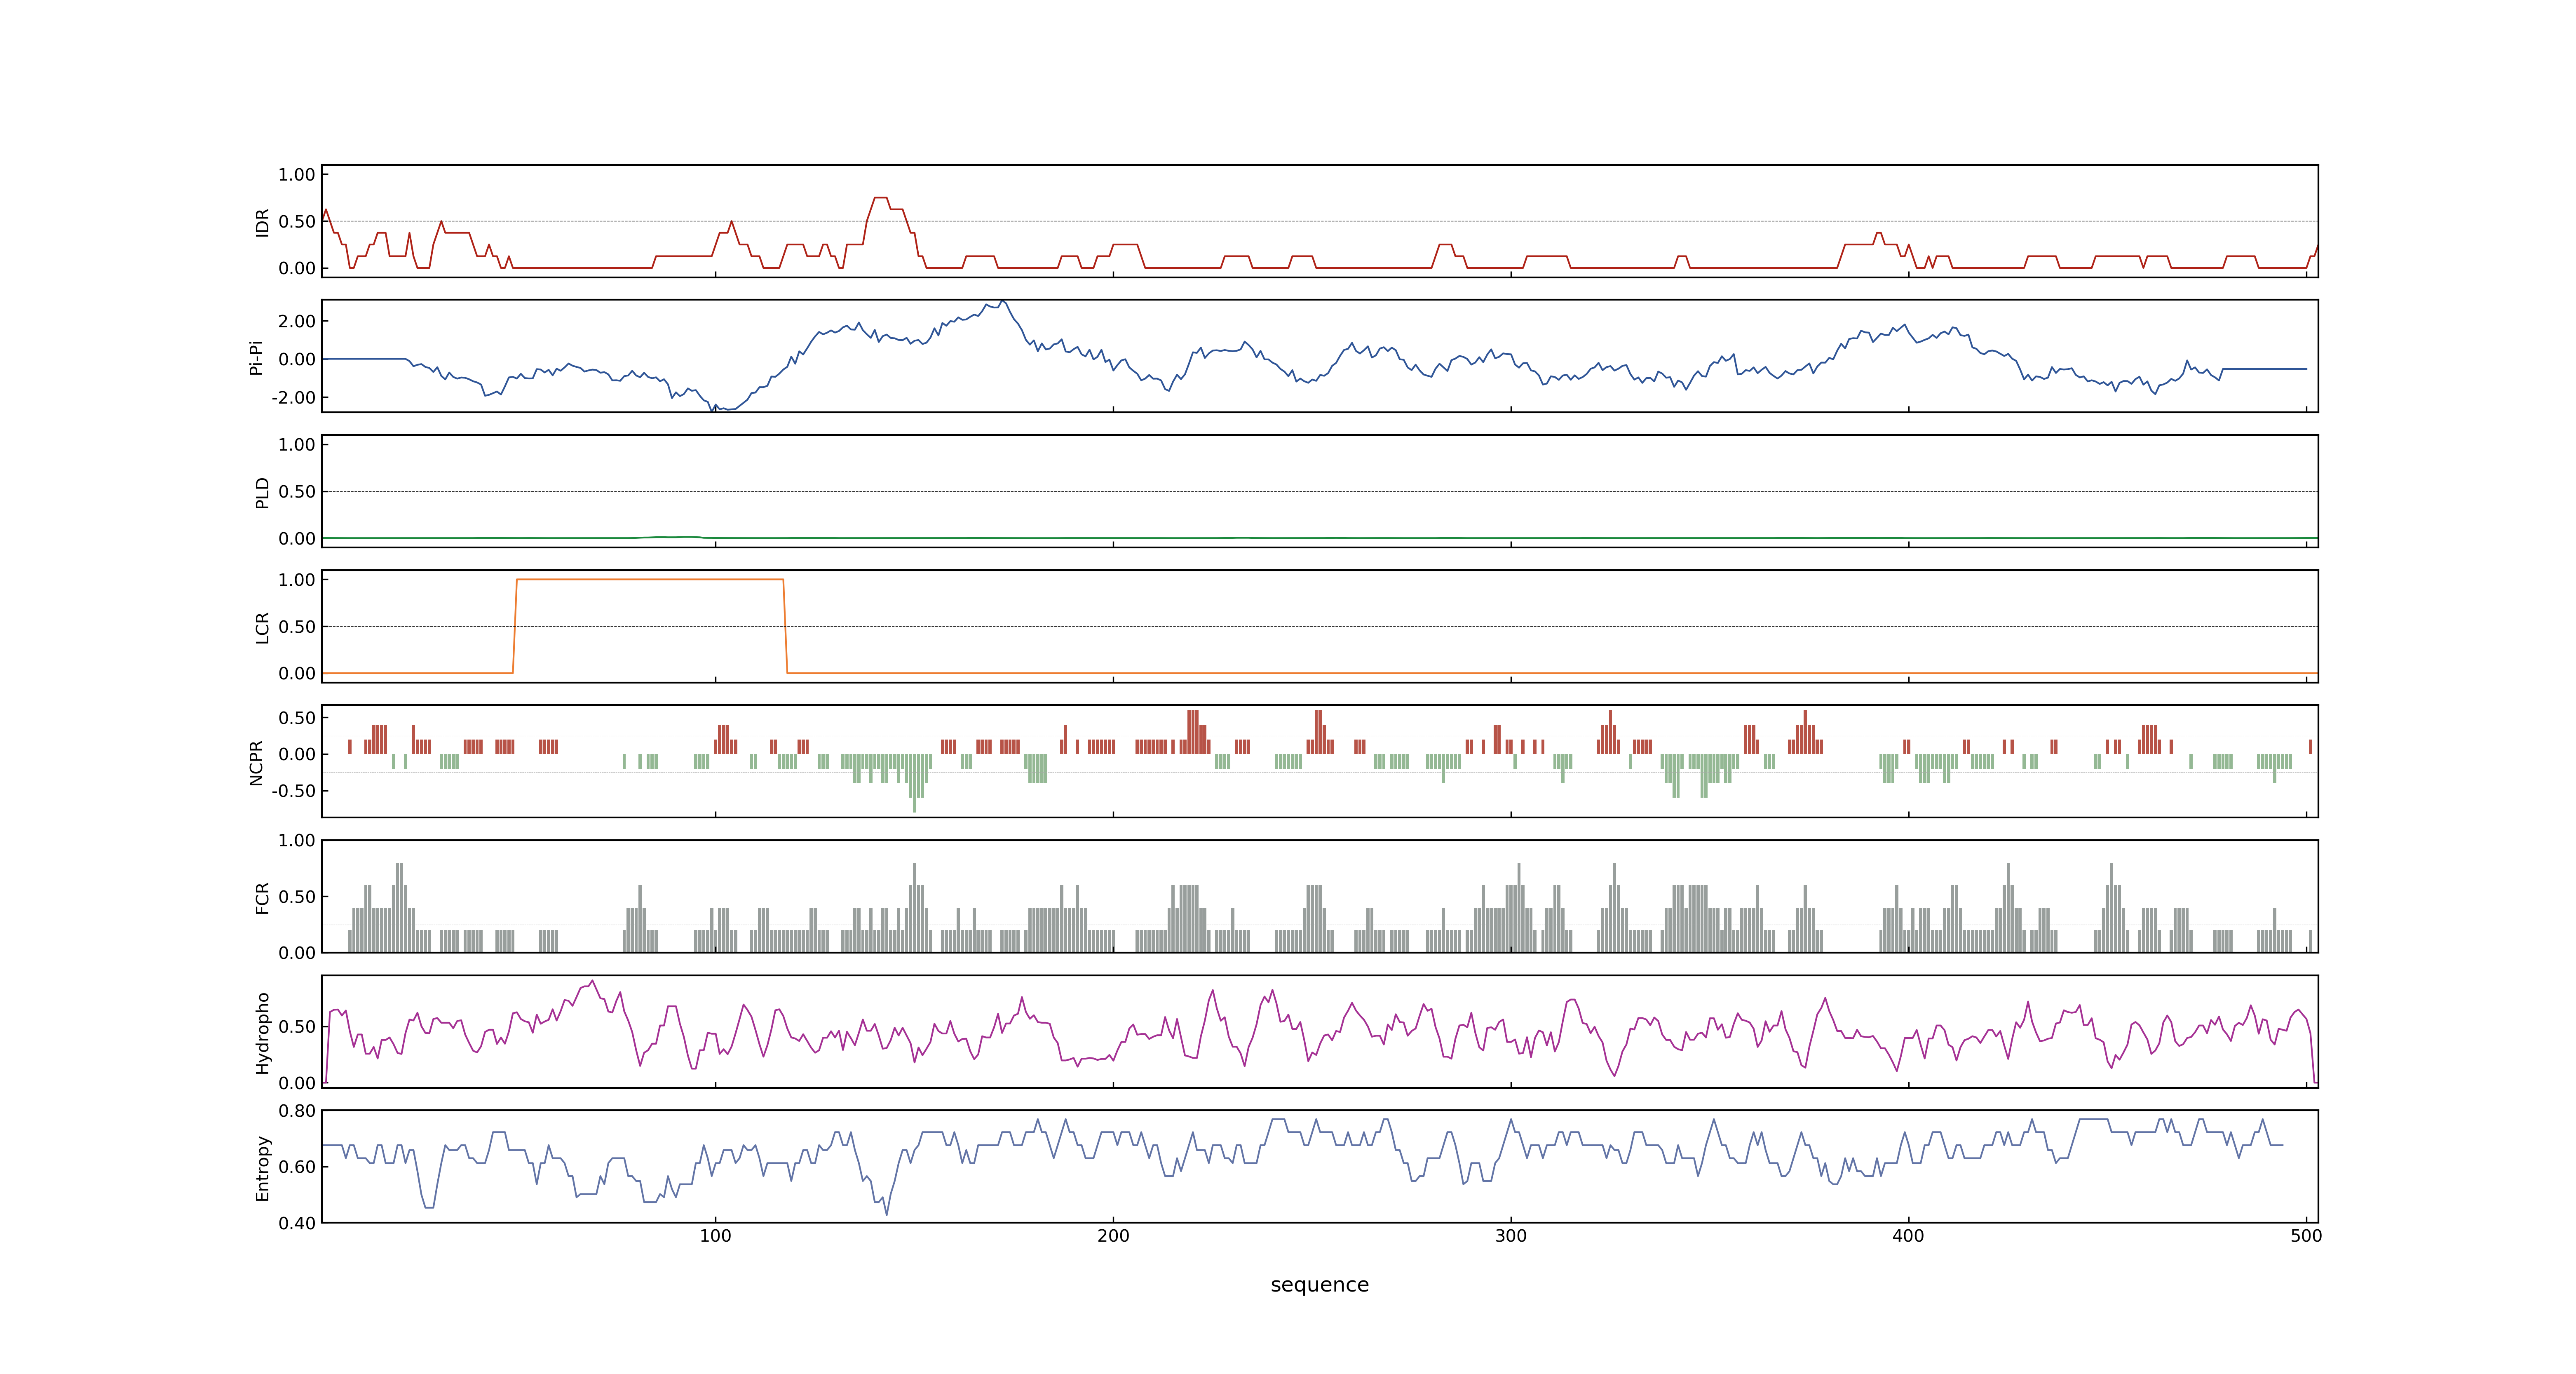Click x-axis tick label 200
Screen dimensions: 2576x1374
pyautogui.click(x=1113, y=1236)
